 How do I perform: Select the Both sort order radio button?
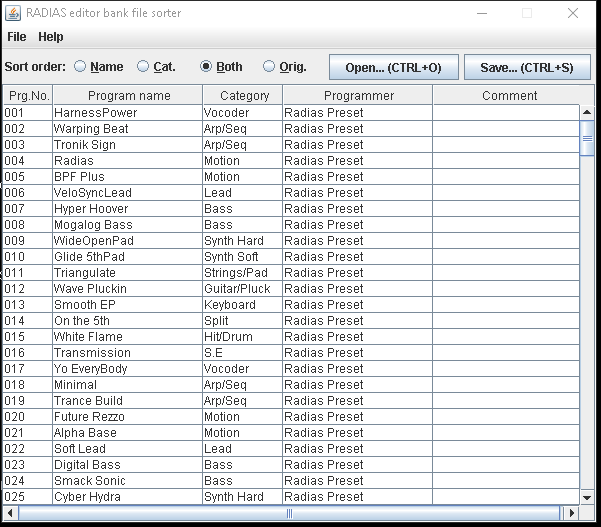tap(206, 66)
